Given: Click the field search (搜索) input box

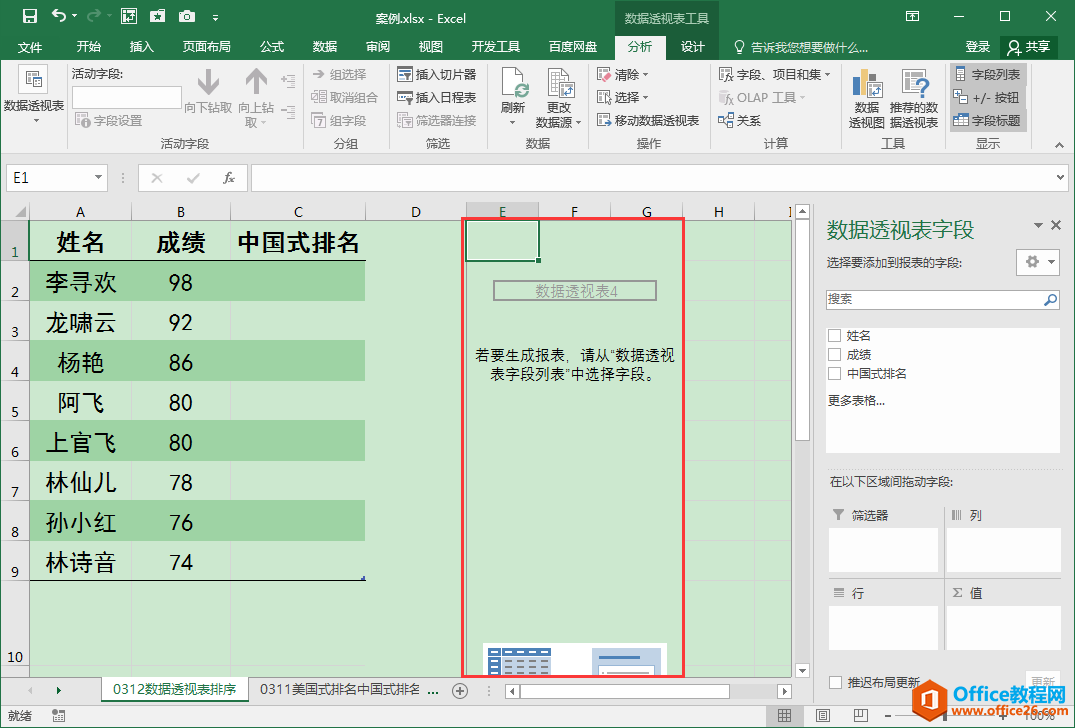Looking at the screenshot, I should coord(934,299).
